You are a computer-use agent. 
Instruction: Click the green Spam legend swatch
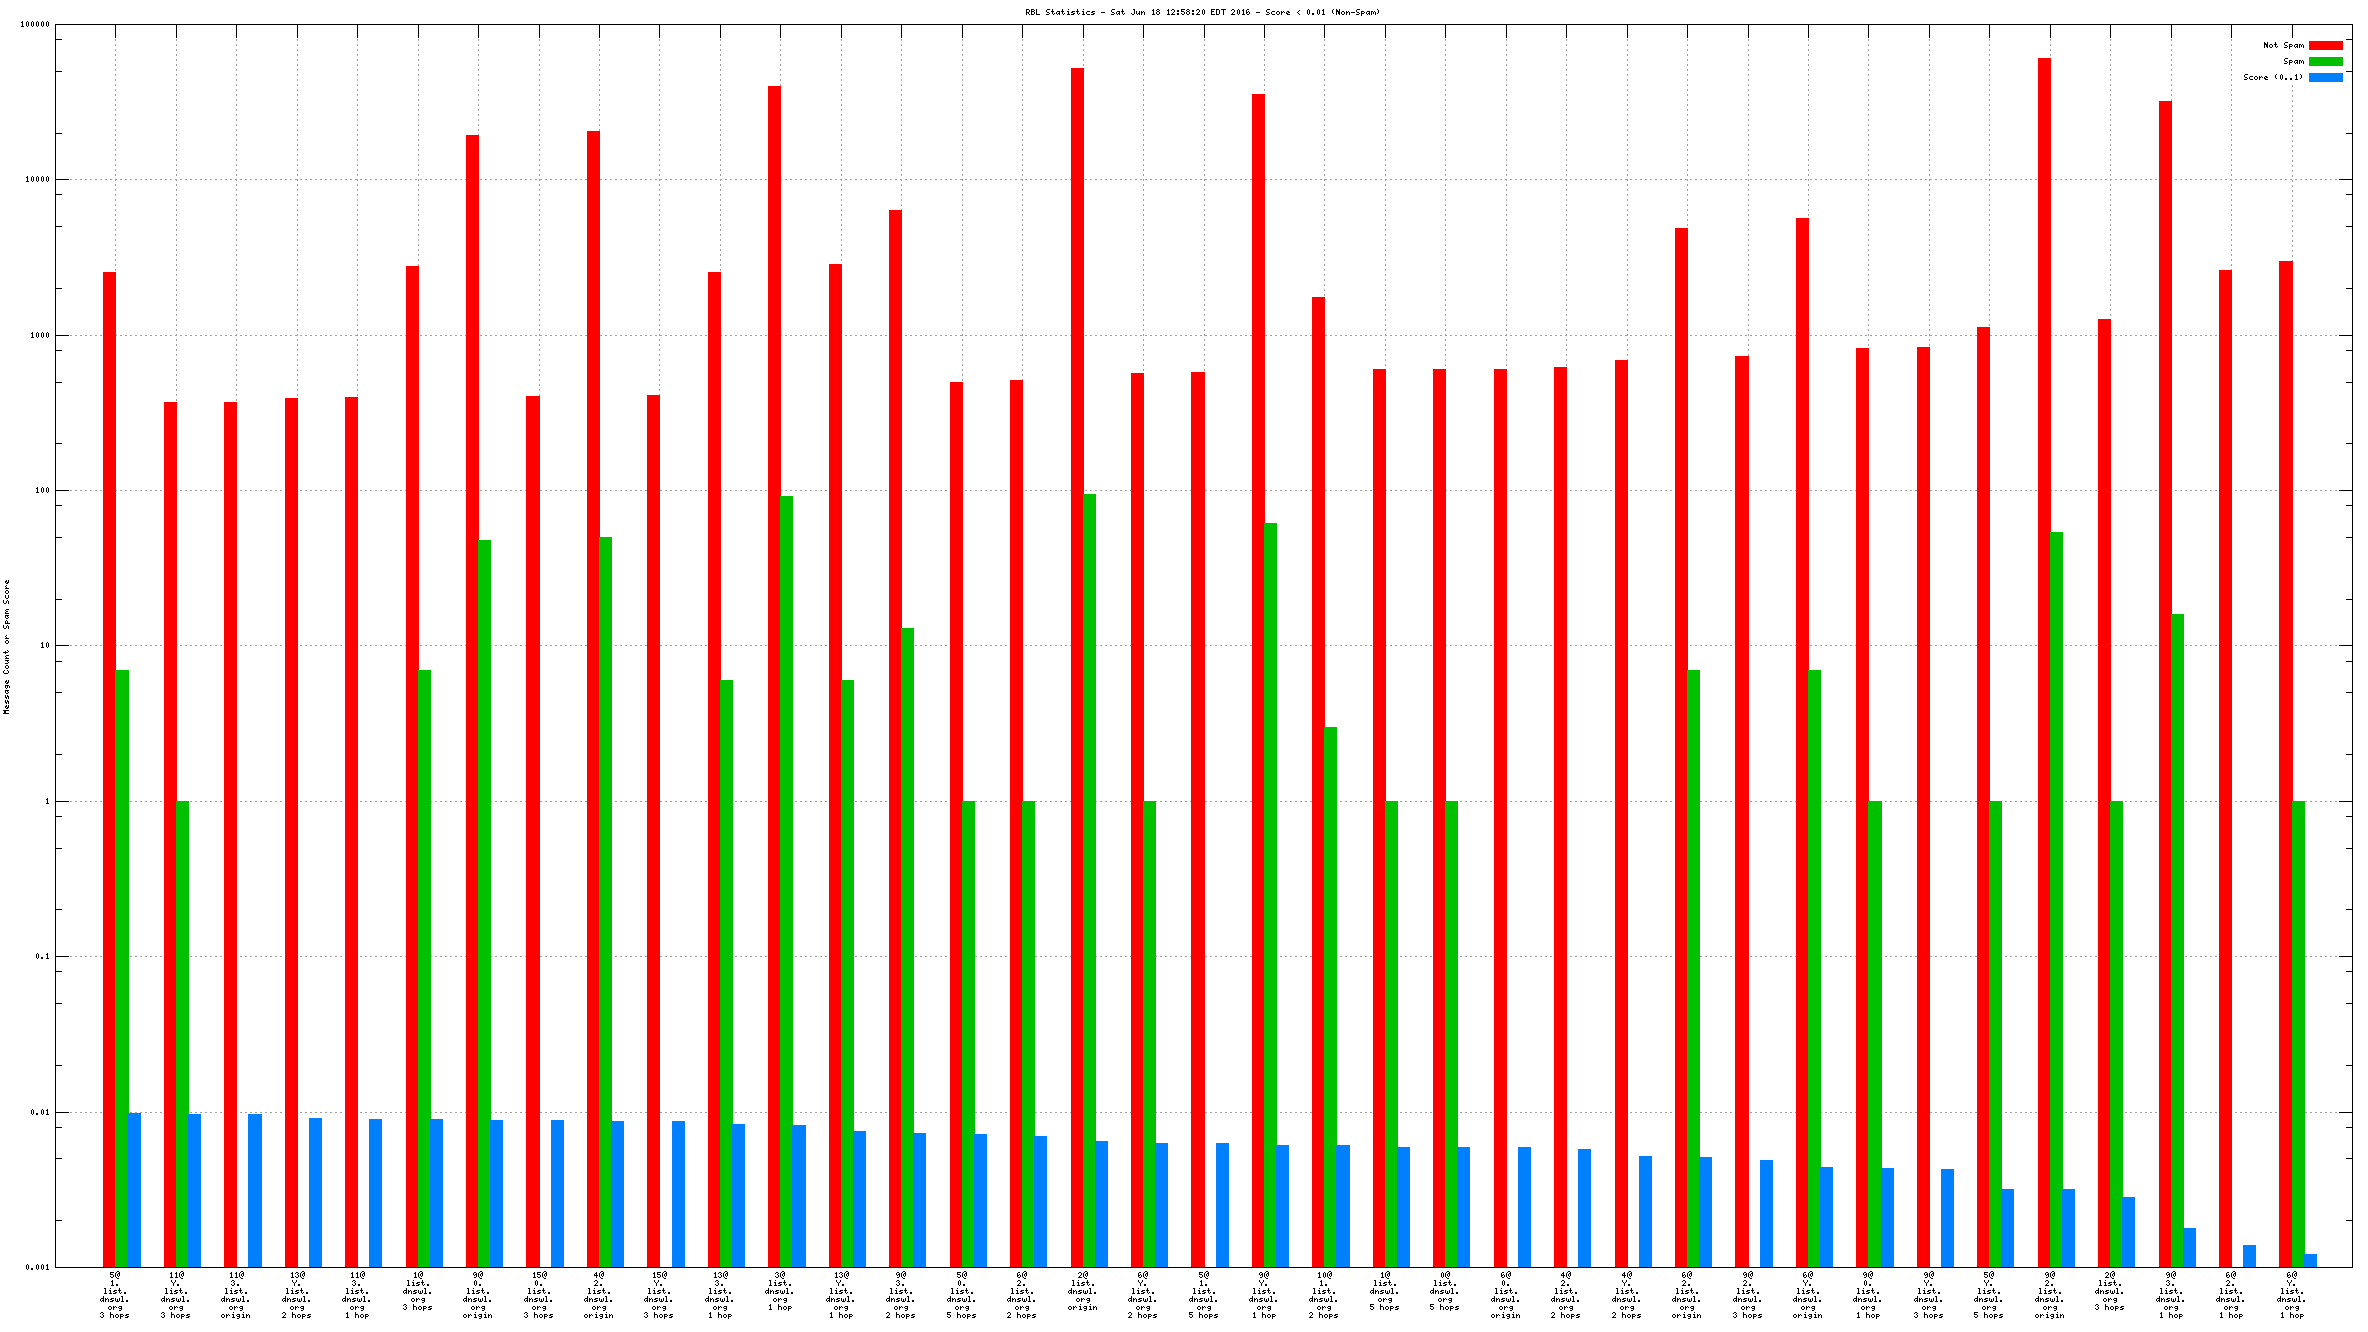(2325, 61)
